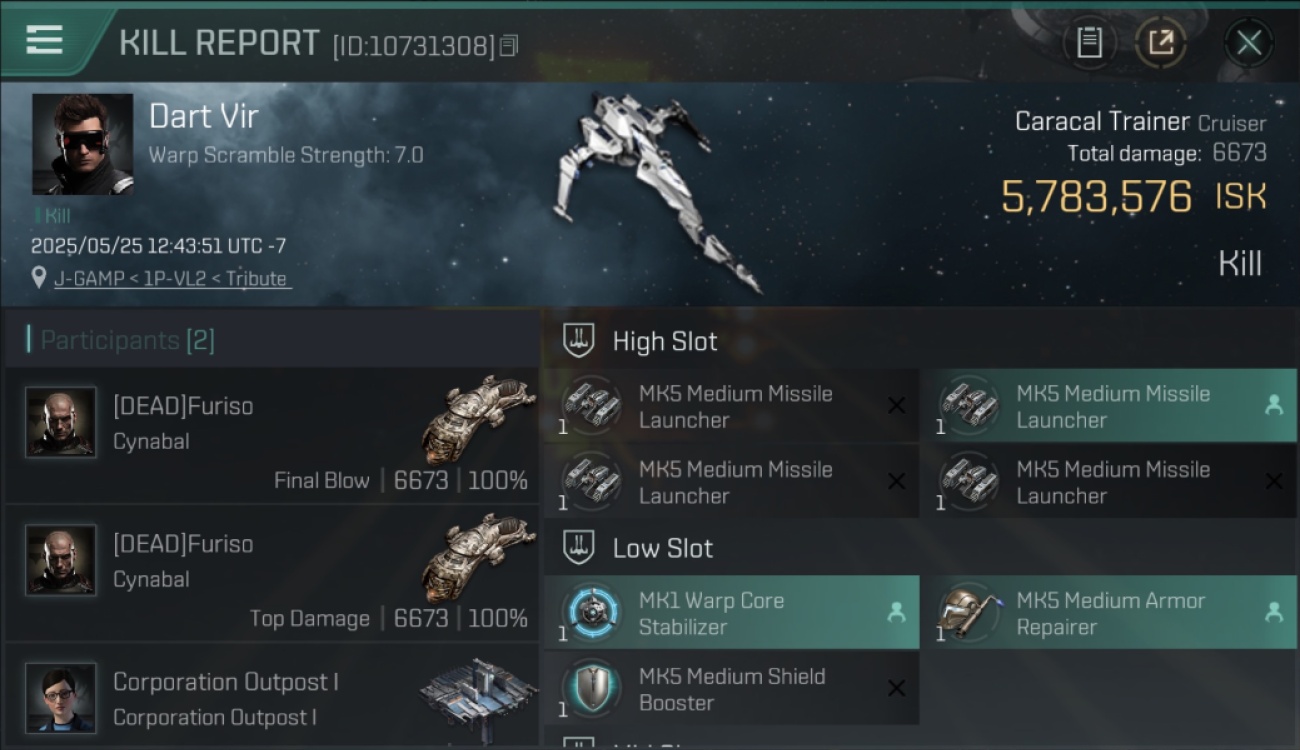Click the dropped-item marker on Warp Core Stabilizer
This screenshot has width=1300, height=750.
(x=896, y=613)
